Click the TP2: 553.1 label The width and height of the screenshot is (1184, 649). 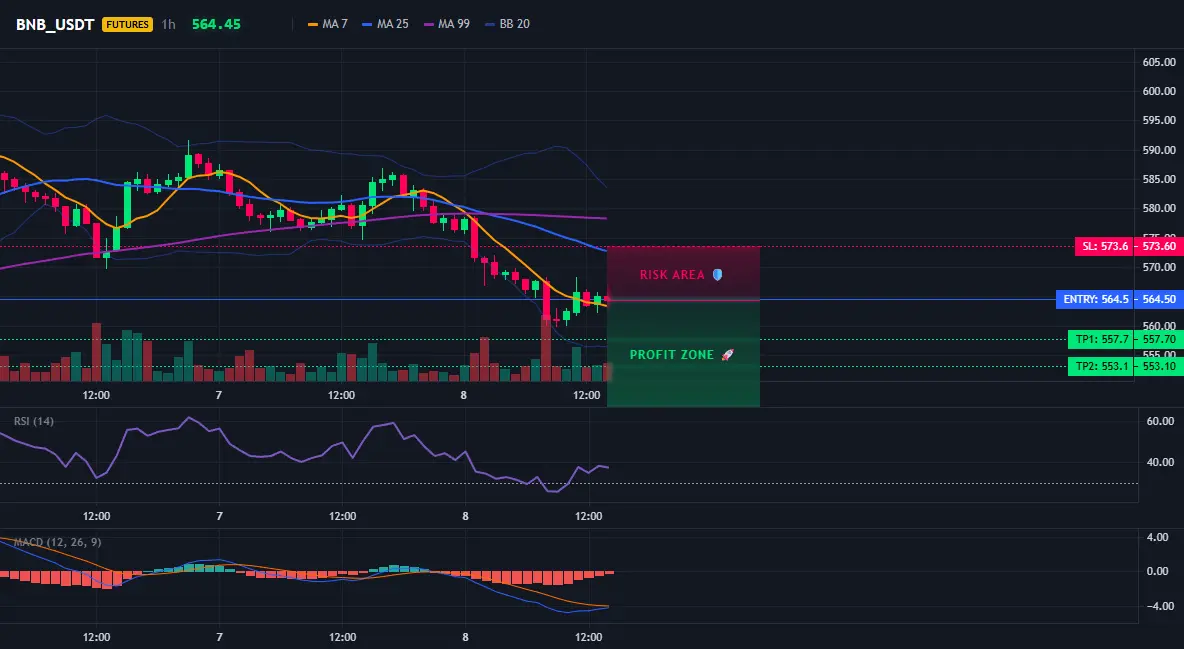click(1102, 366)
